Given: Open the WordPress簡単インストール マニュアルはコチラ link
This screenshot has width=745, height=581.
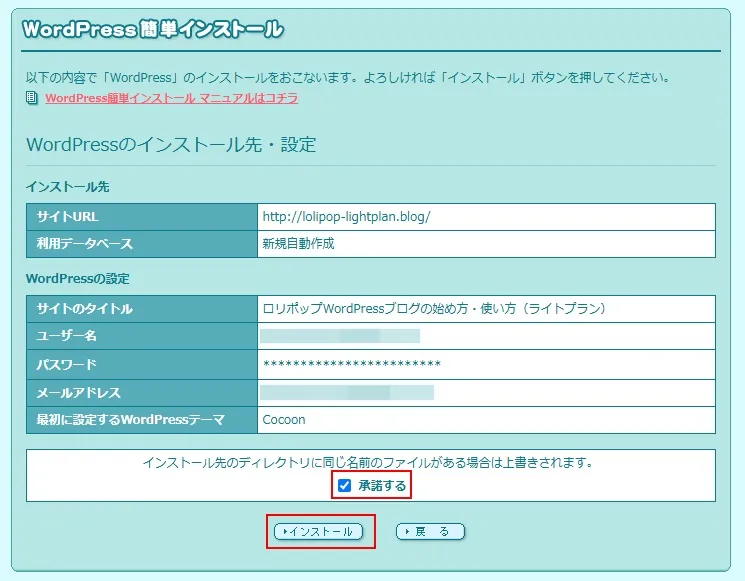Looking at the screenshot, I should click(x=172, y=98).
